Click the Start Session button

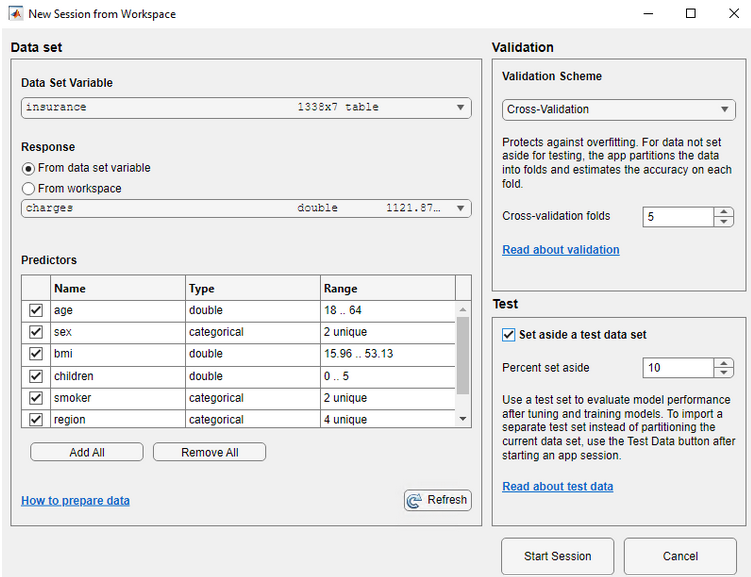[557, 556]
